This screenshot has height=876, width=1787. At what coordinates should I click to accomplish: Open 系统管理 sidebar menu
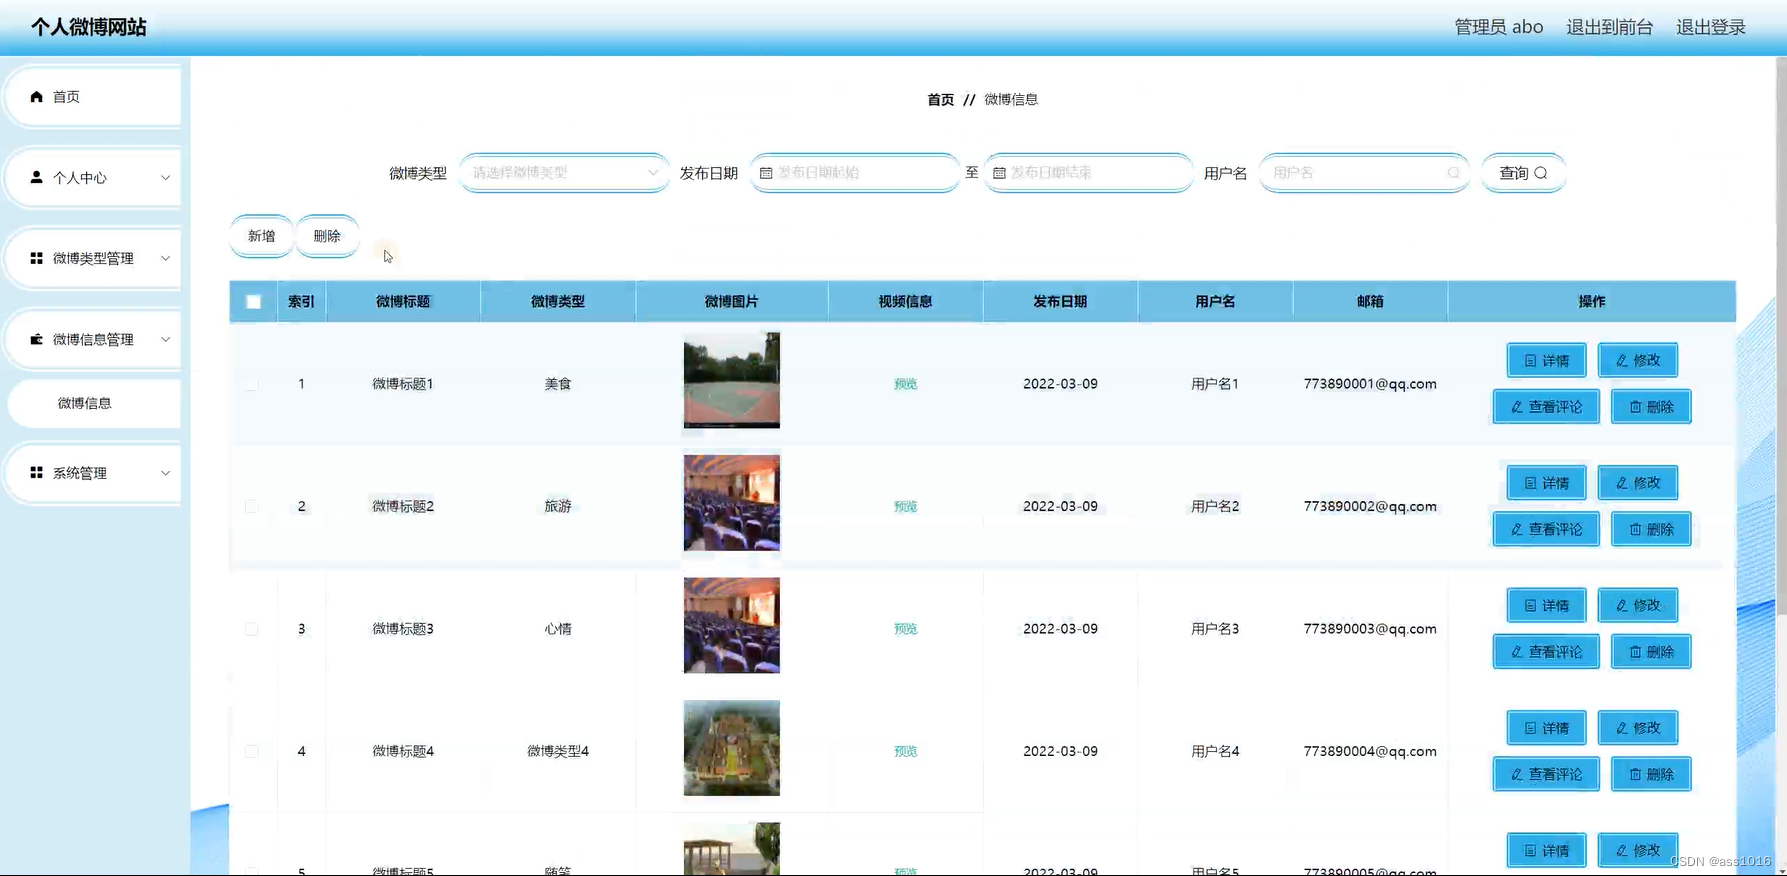click(92, 473)
